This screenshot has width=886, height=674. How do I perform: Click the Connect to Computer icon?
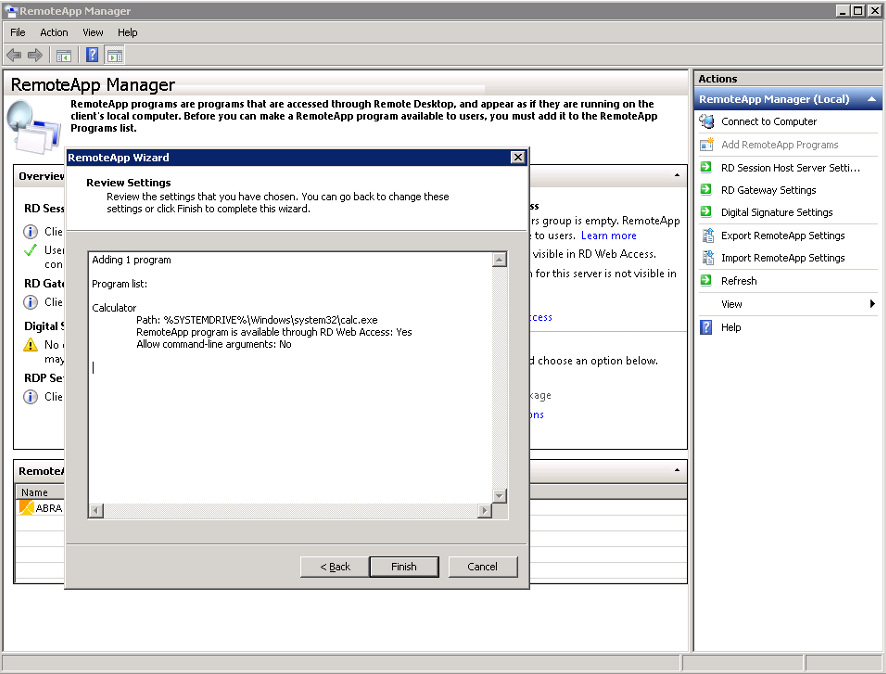pos(707,122)
